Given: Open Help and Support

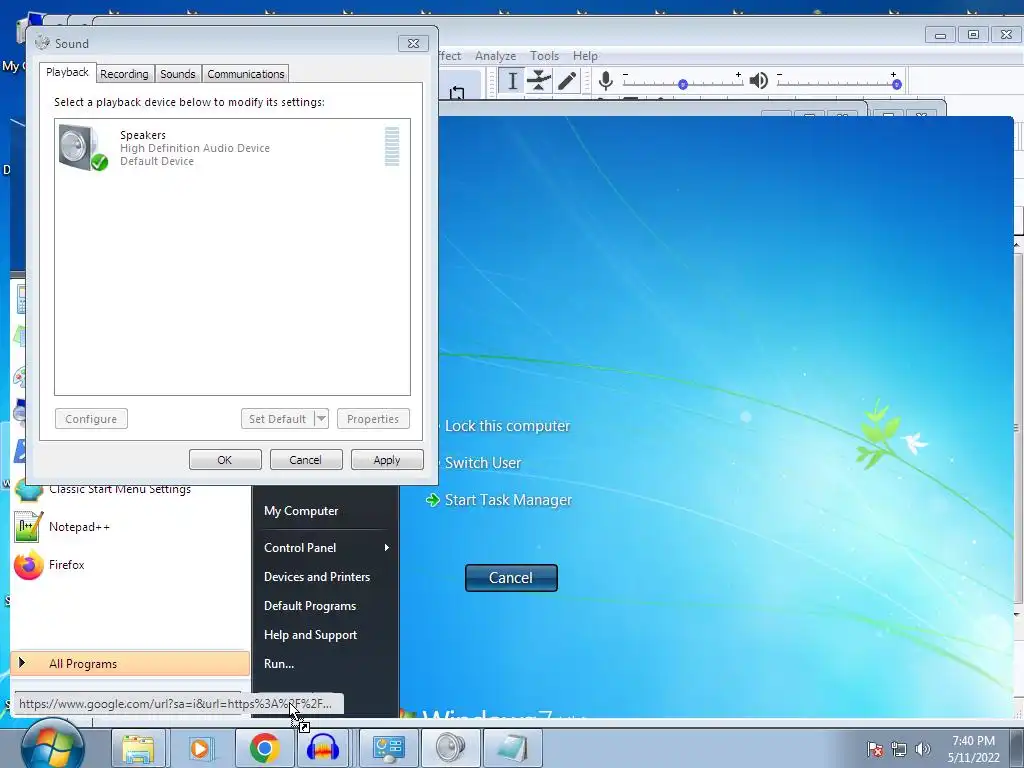Looking at the screenshot, I should click(310, 635).
